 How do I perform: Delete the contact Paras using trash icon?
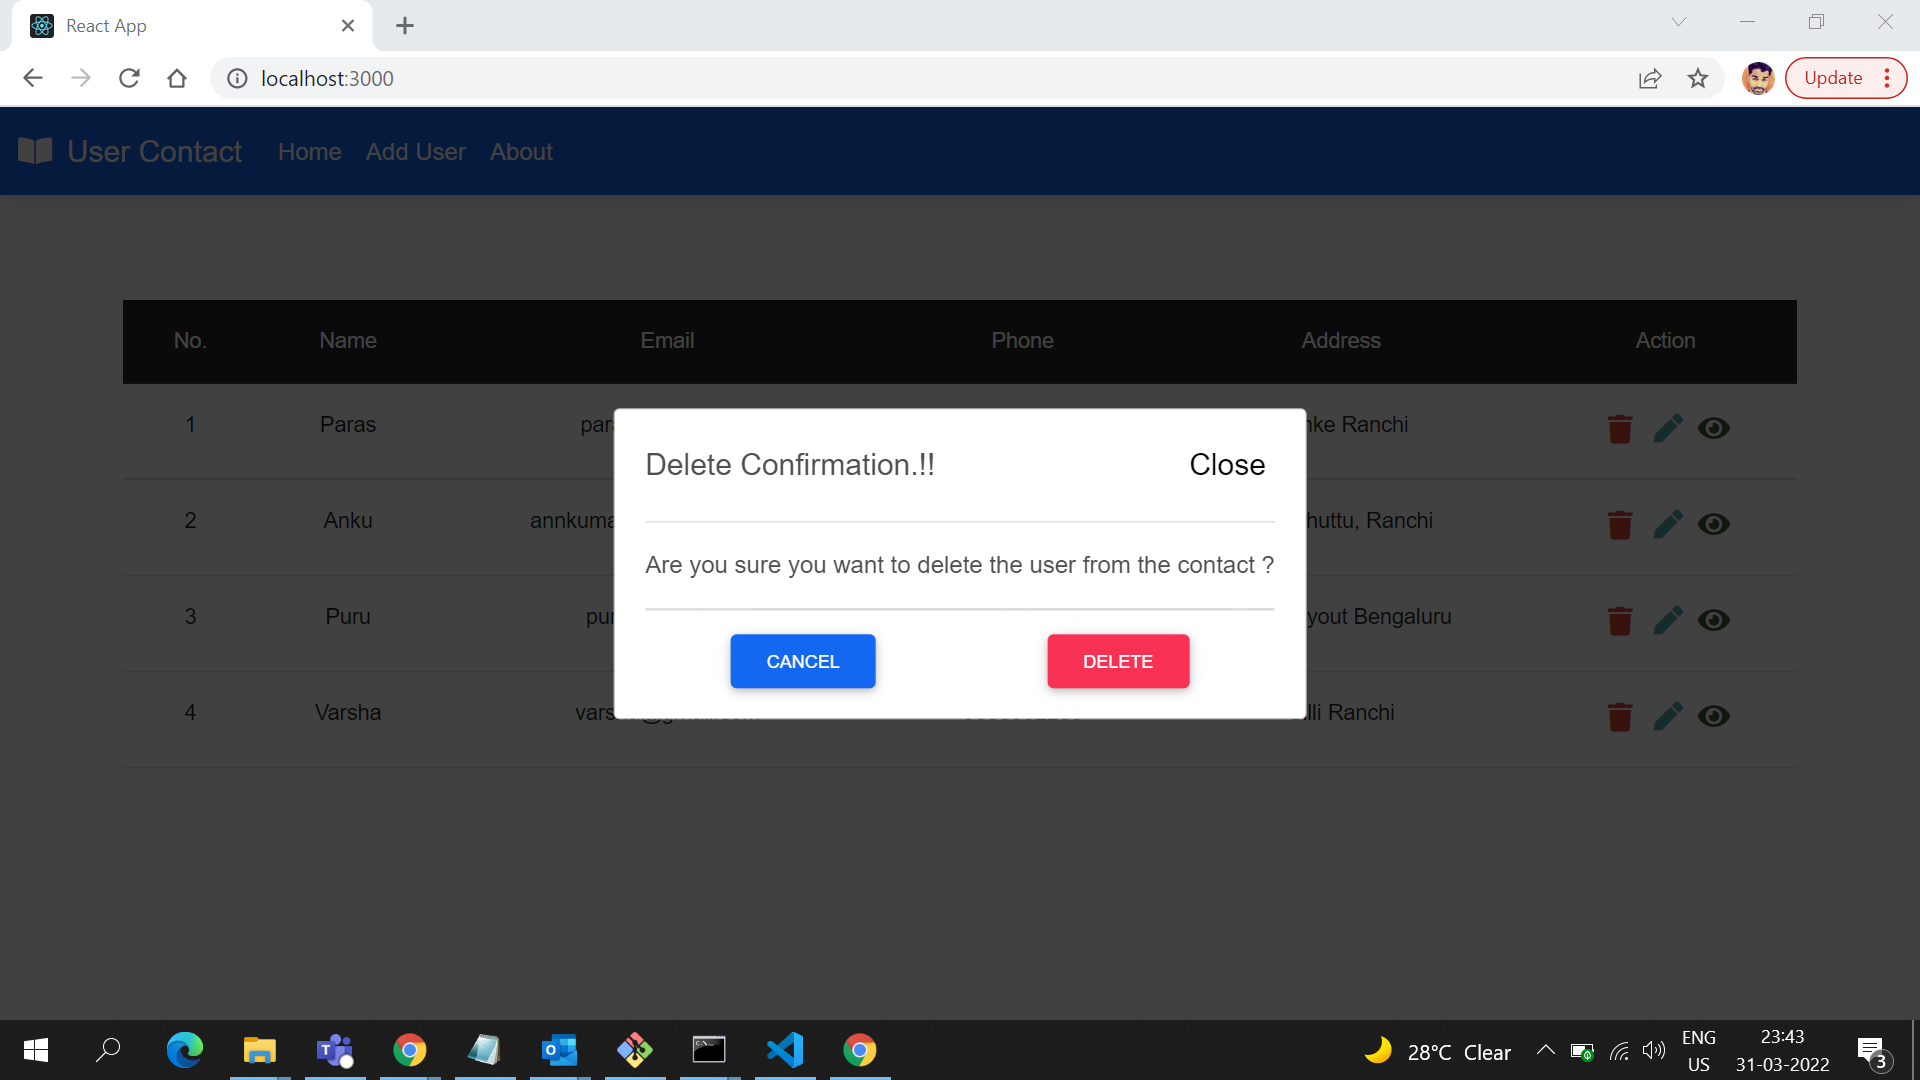pyautogui.click(x=1620, y=428)
